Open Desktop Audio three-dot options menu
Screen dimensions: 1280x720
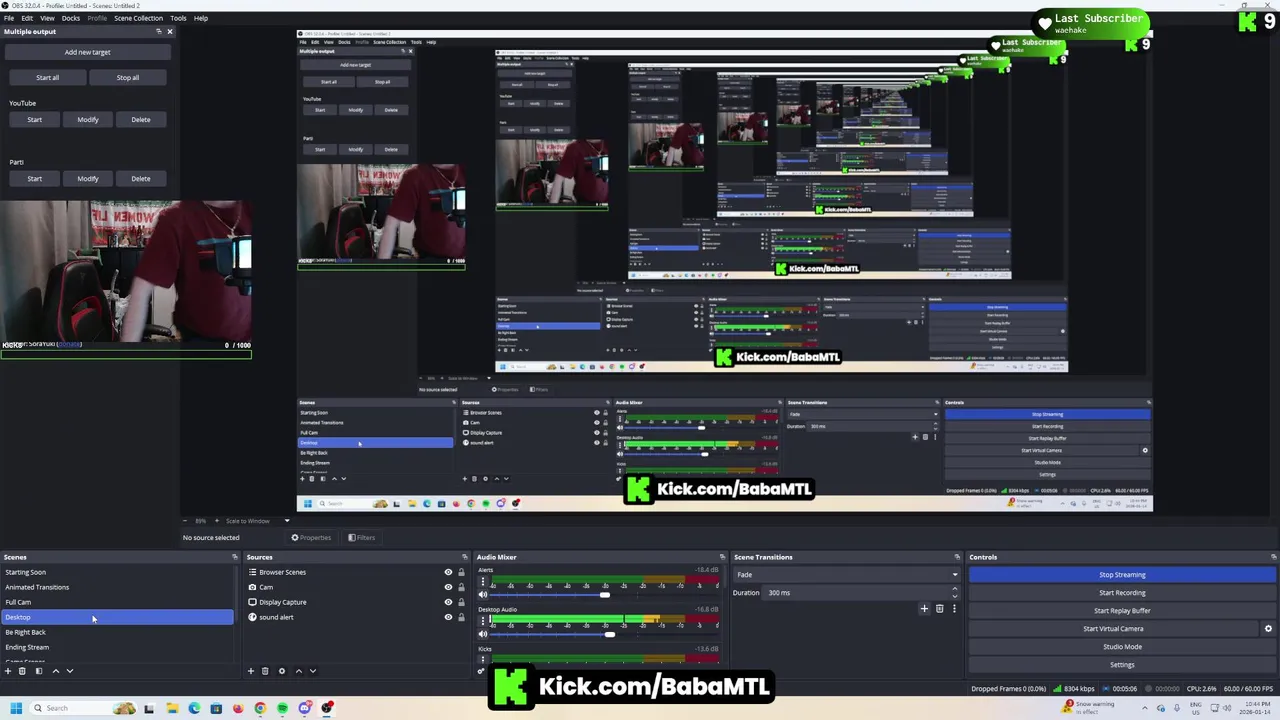pyautogui.click(x=483, y=621)
